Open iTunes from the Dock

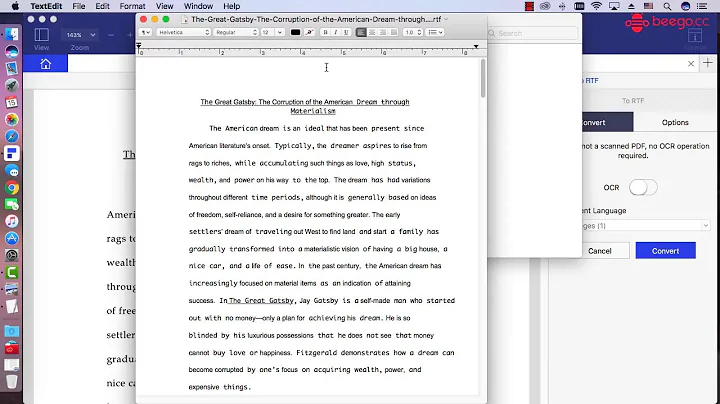[12, 222]
